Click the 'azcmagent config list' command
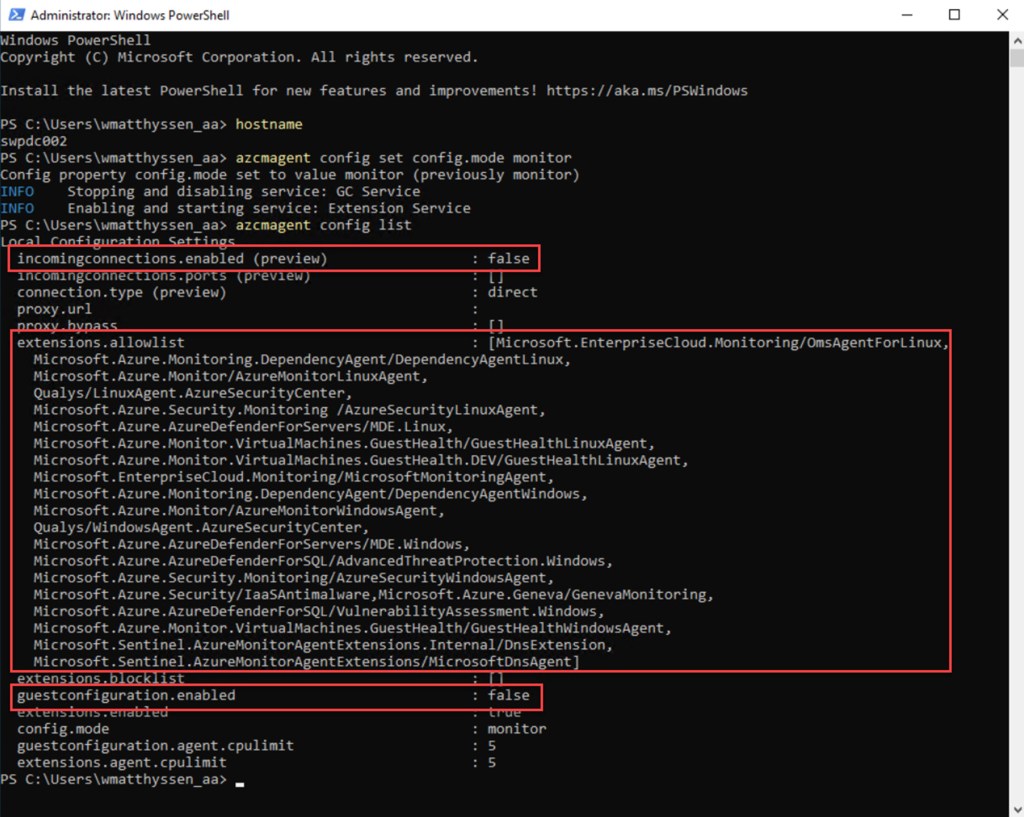The width and height of the screenshot is (1024, 817). point(323,225)
